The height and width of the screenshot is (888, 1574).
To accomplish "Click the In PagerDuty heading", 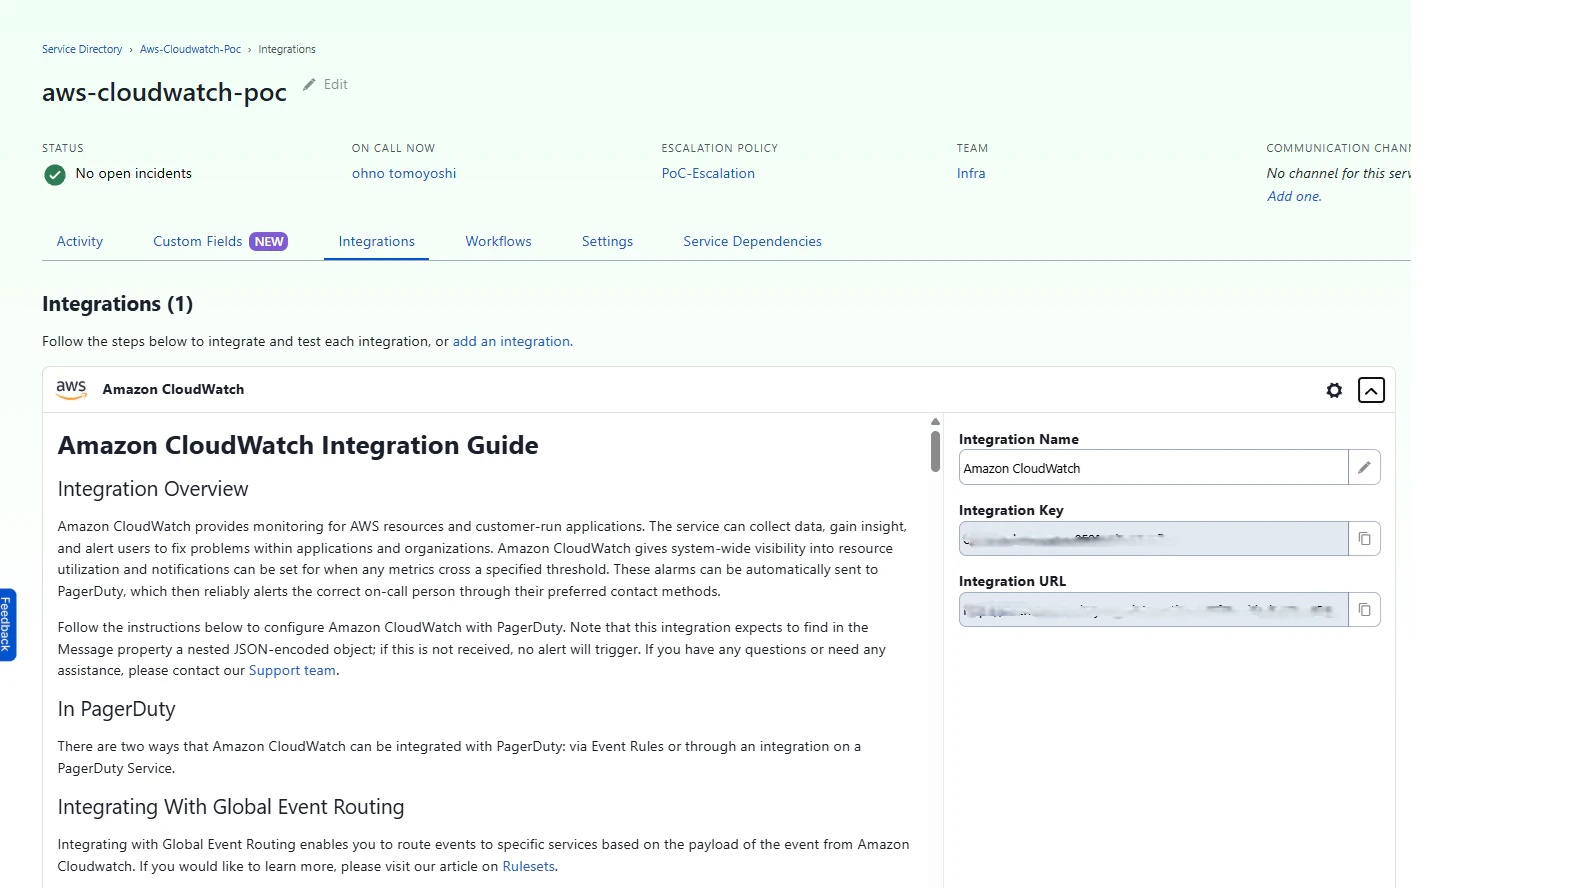I will tap(116, 709).
